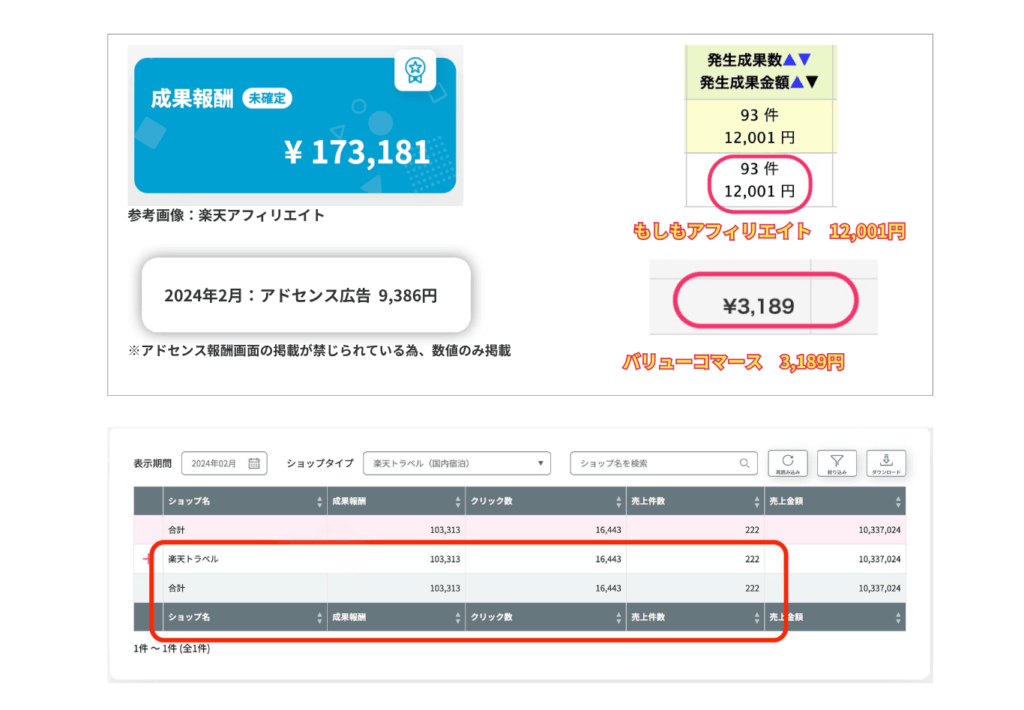The image size is (1024, 710).
Task: Sort 発生成果数 ascending with blue up arrow
Action: coord(789,60)
